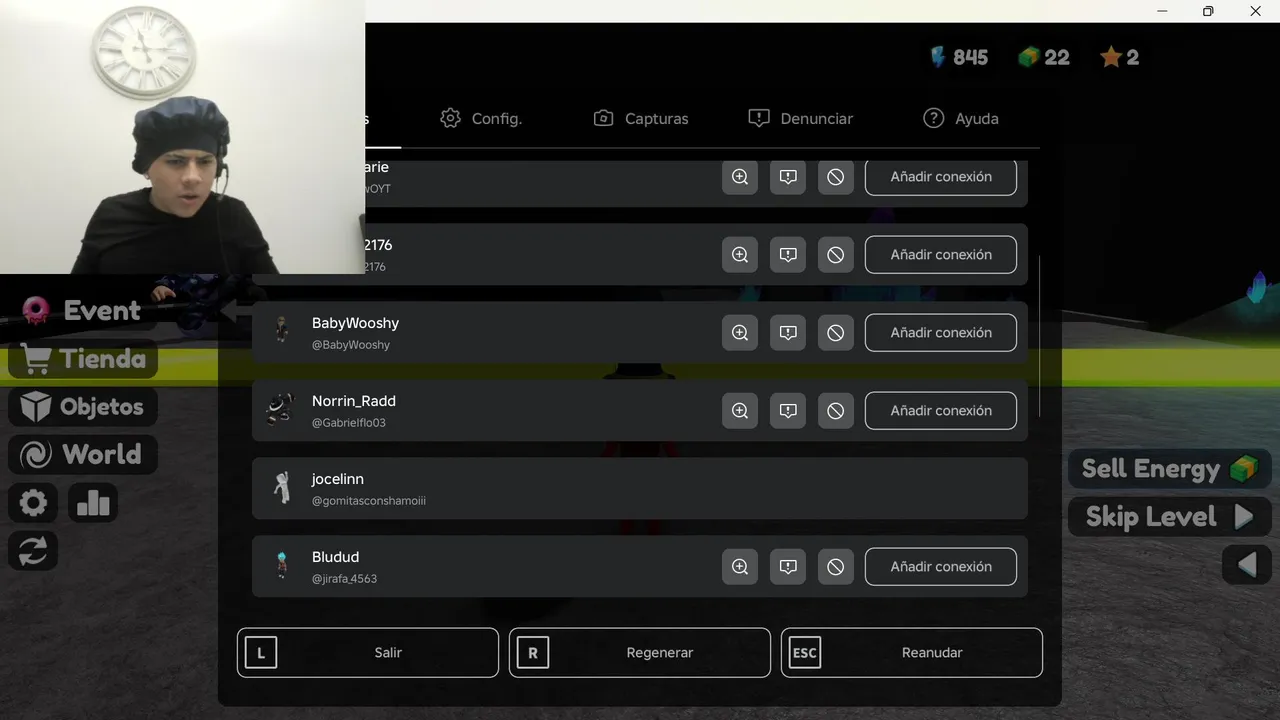Screen dimensions: 1280x720
Task: Click the Salir button
Action: [368, 653]
